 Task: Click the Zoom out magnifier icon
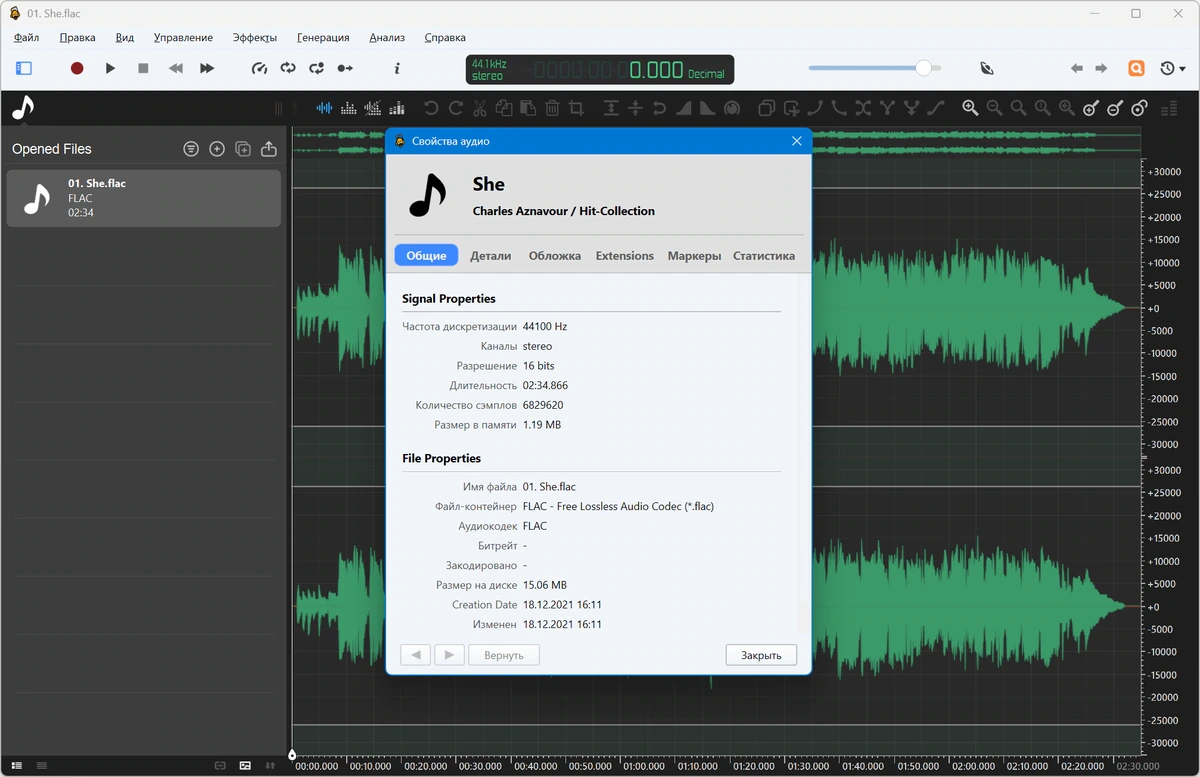click(x=994, y=108)
